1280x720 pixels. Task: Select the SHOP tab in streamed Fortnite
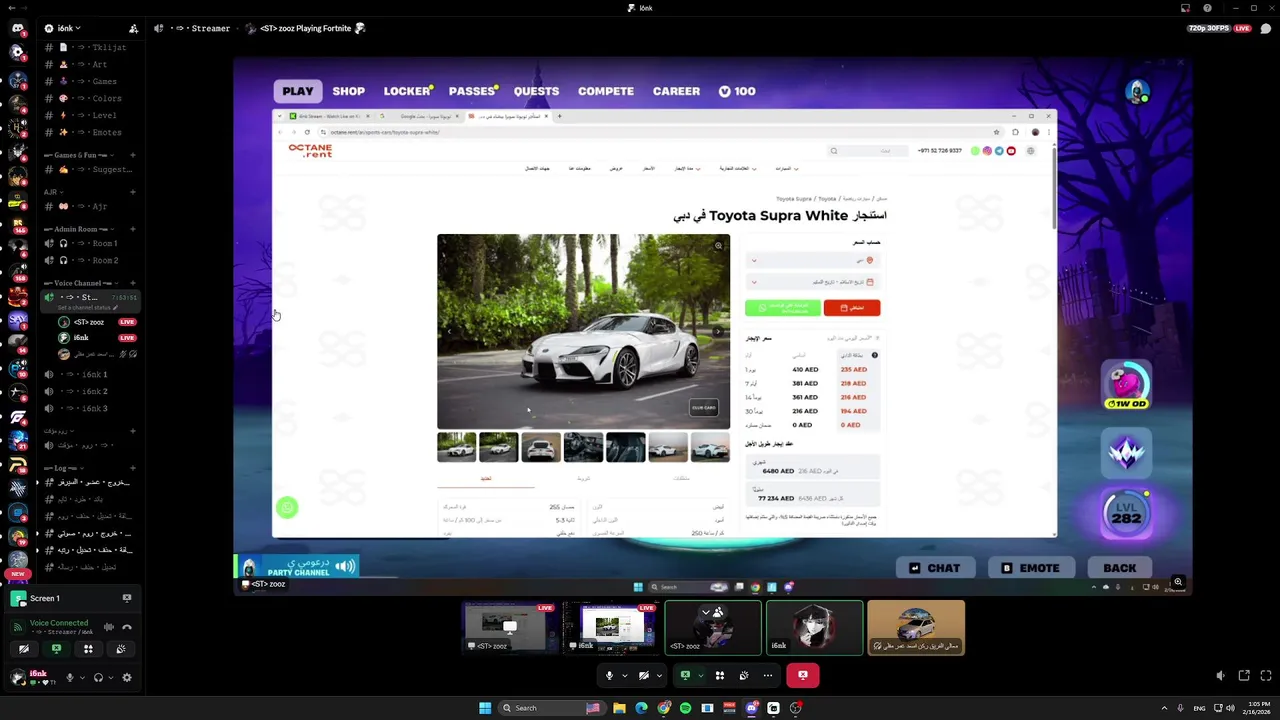click(348, 91)
